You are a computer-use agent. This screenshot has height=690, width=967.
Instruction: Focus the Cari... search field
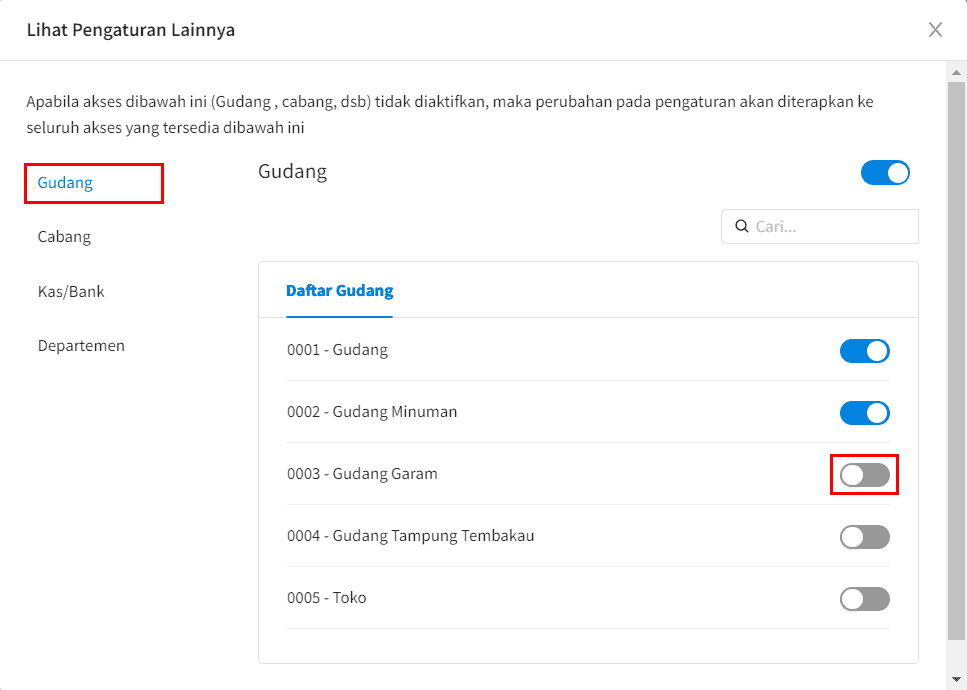[x=820, y=226]
